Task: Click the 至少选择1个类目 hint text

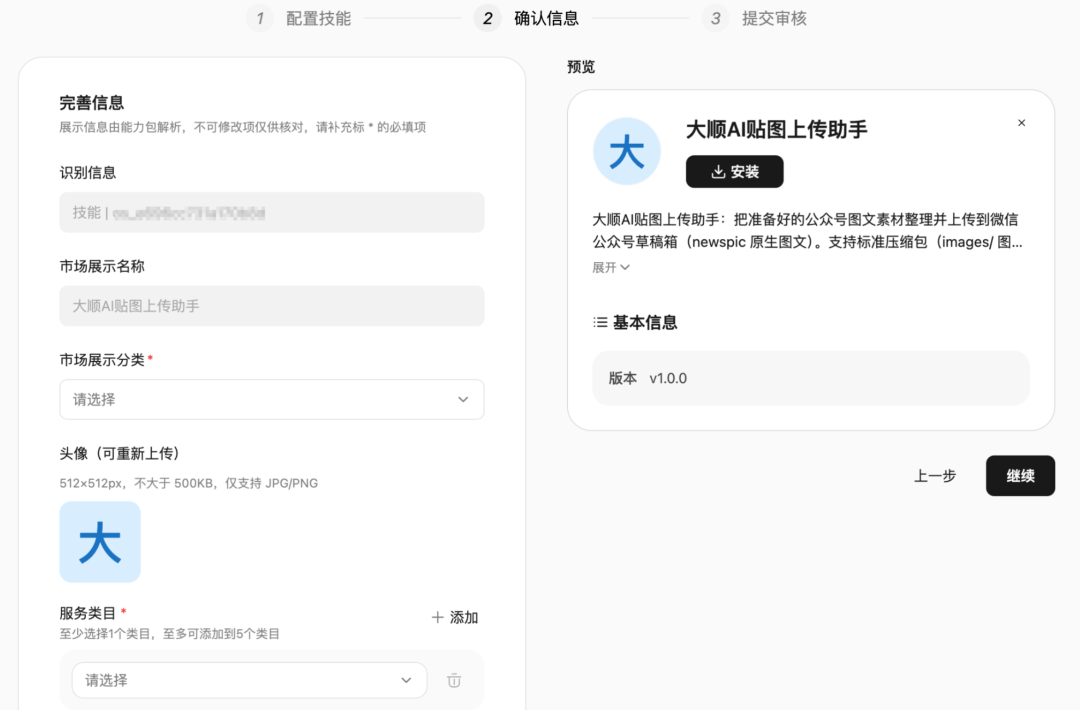Action: tap(169, 634)
